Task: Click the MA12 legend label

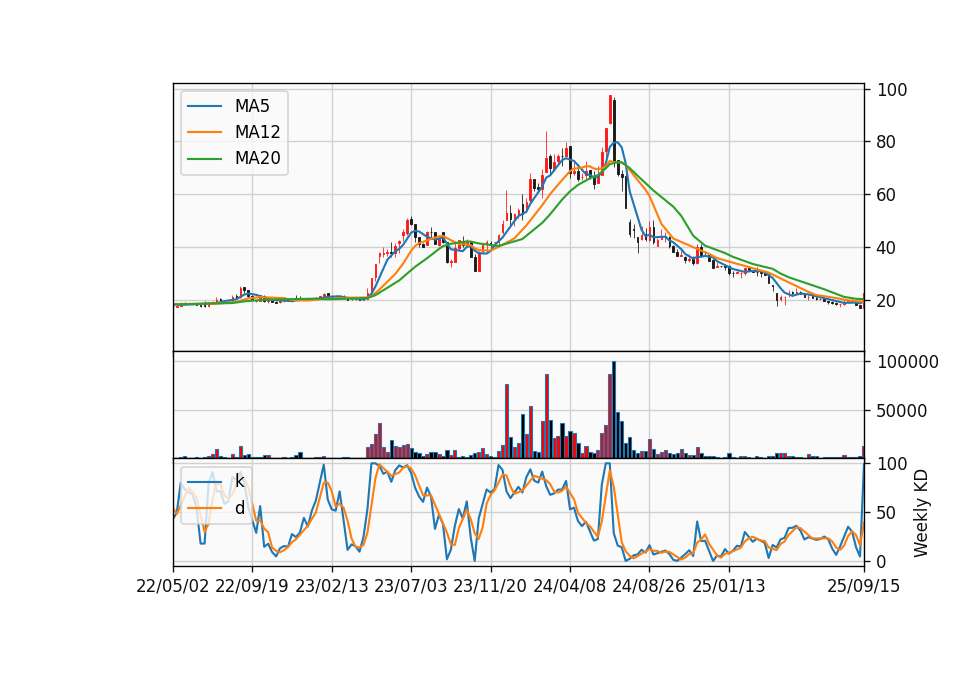Action: 257,132
